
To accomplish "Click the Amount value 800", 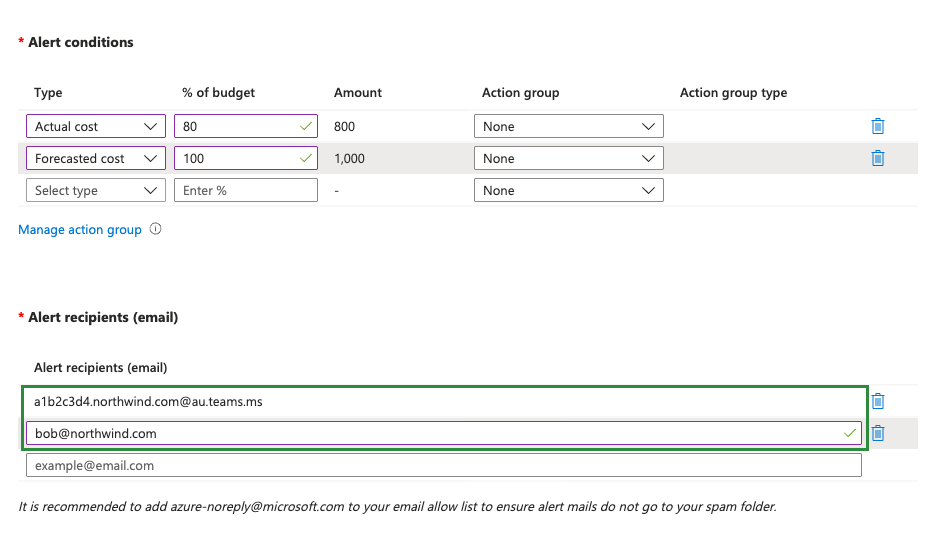I will pyautogui.click(x=344, y=127).
